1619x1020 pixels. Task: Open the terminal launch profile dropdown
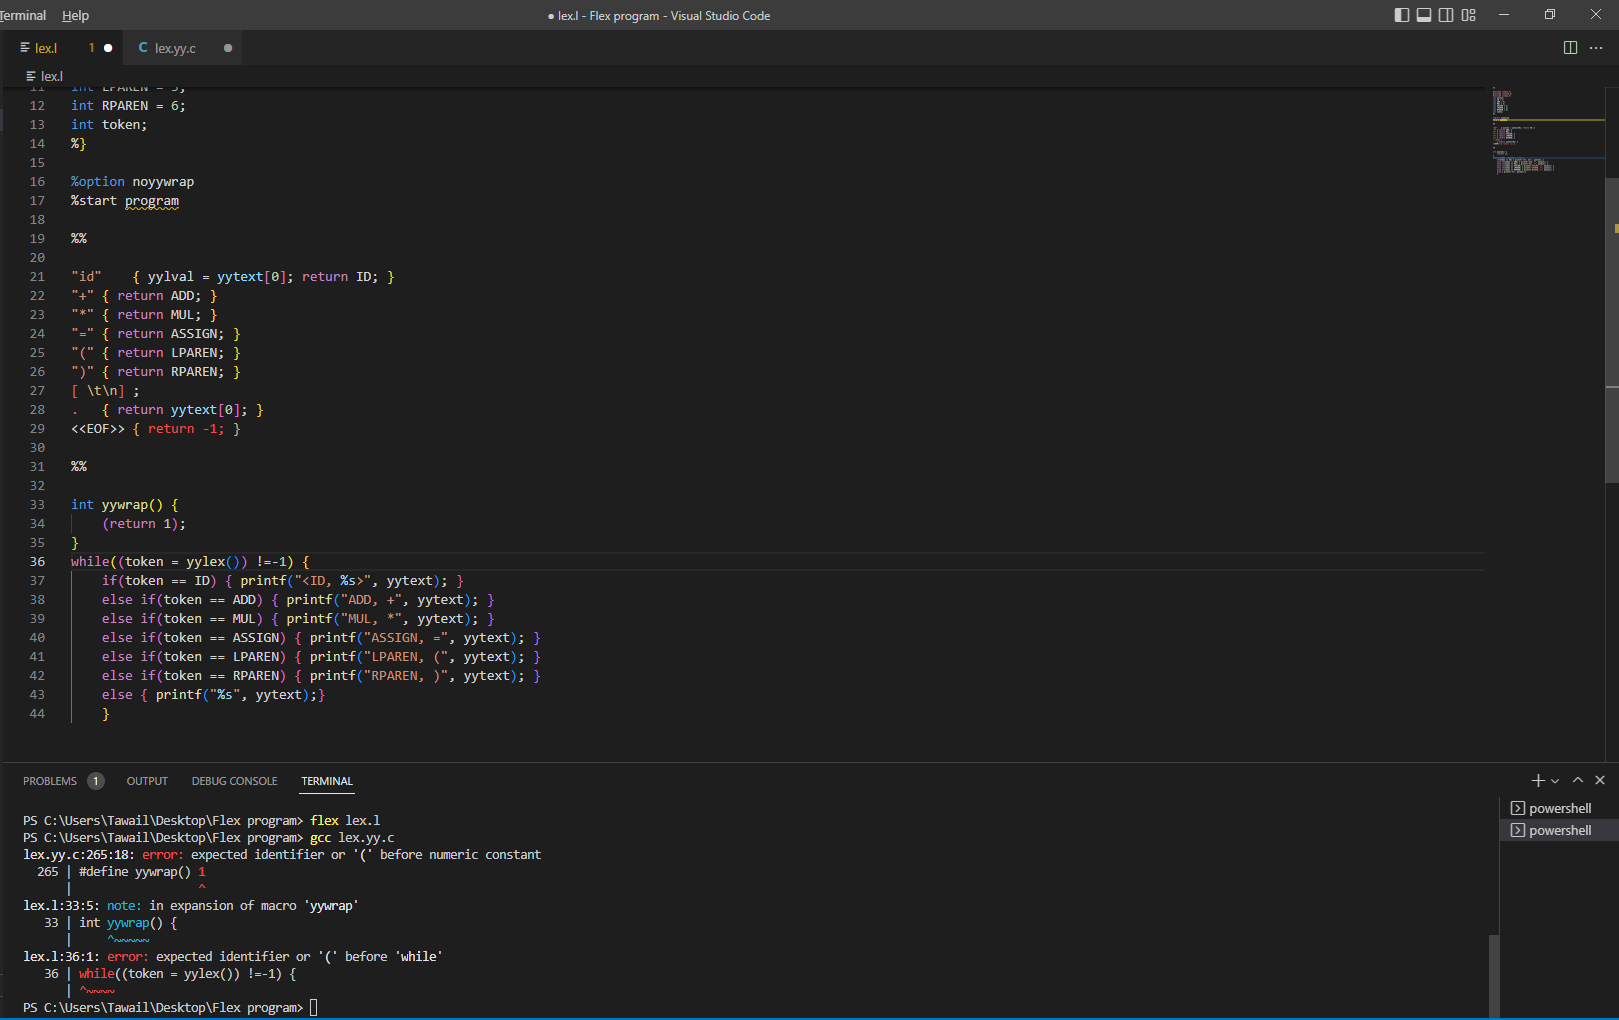tap(1555, 781)
